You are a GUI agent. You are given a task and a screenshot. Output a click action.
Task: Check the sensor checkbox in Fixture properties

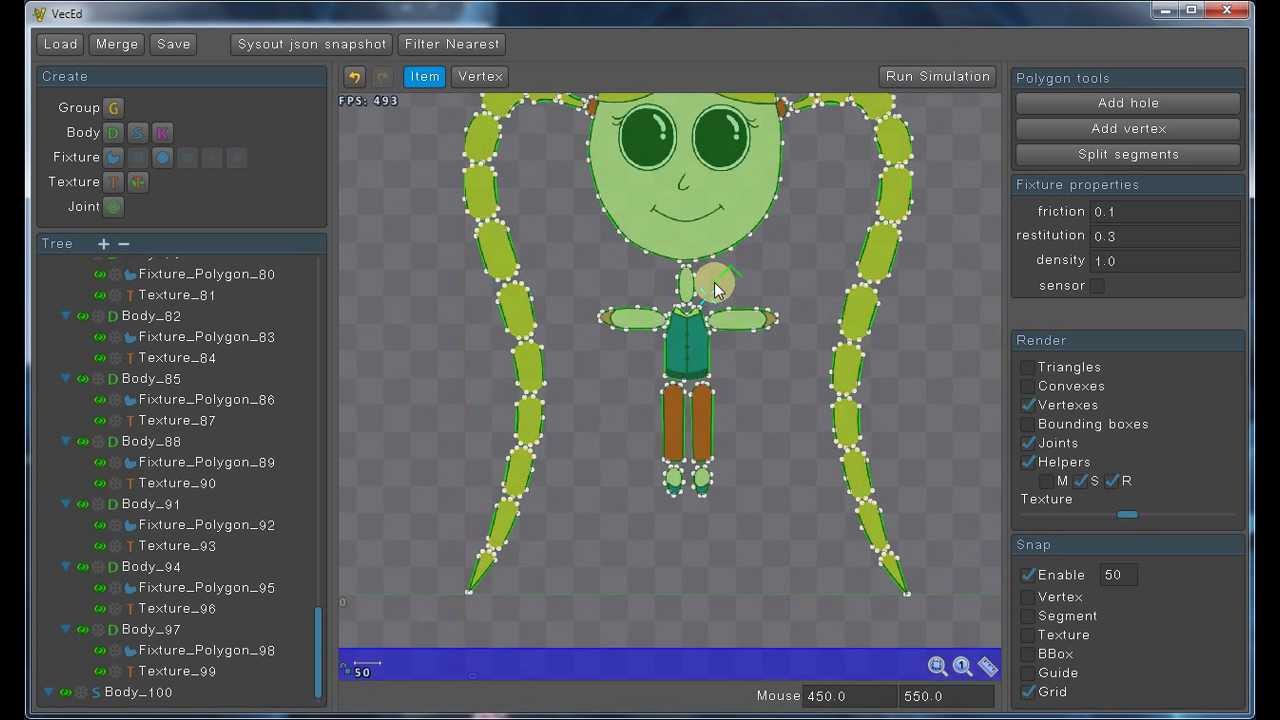click(x=1098, y=286)
